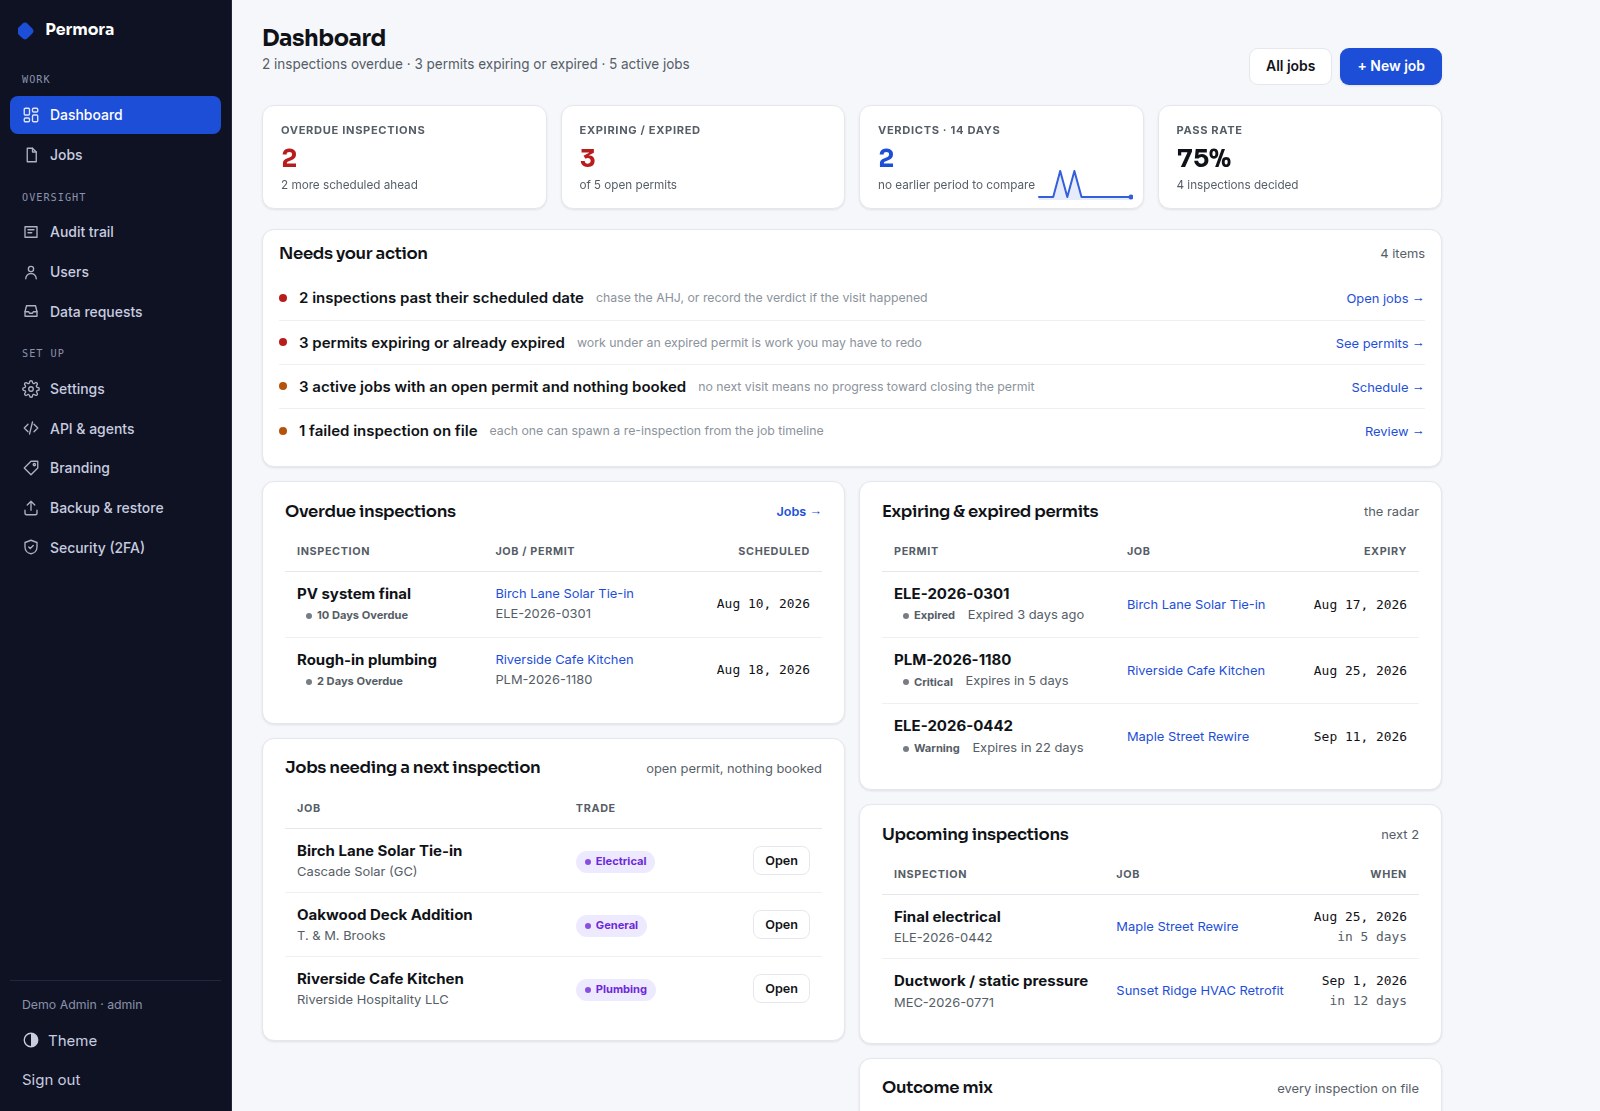Image resolution: width=1600 pixels, height=1111 pixels.
Task: Open Maple Street Rewire in Upcoming inspections
Action: point(1177,927)
